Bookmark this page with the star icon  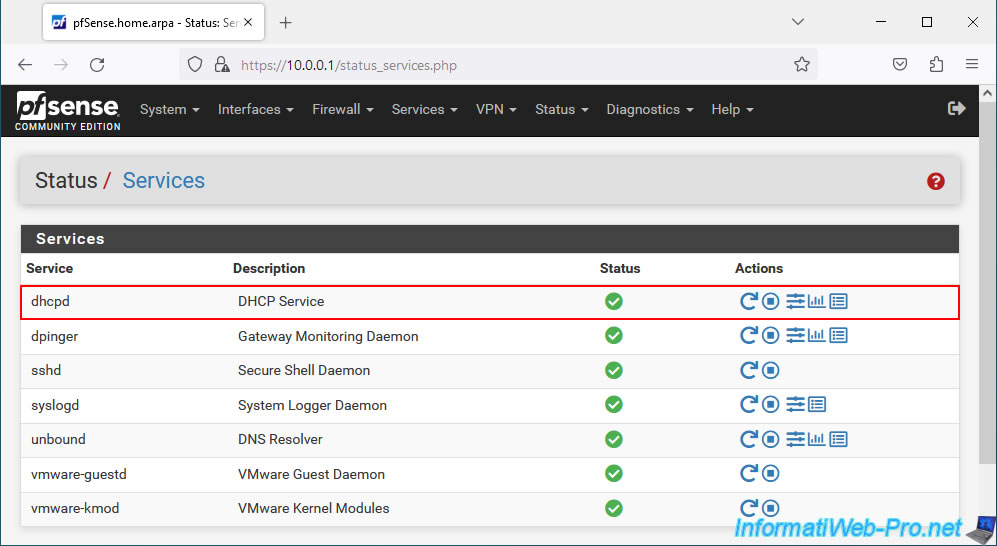802,65
